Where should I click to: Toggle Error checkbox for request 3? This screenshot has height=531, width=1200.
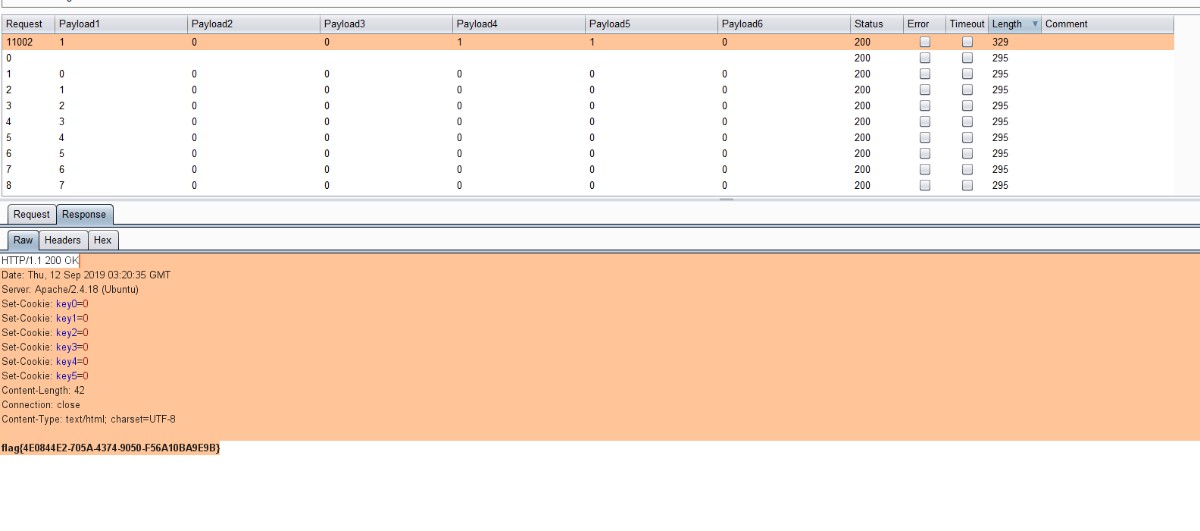point(925,106)
